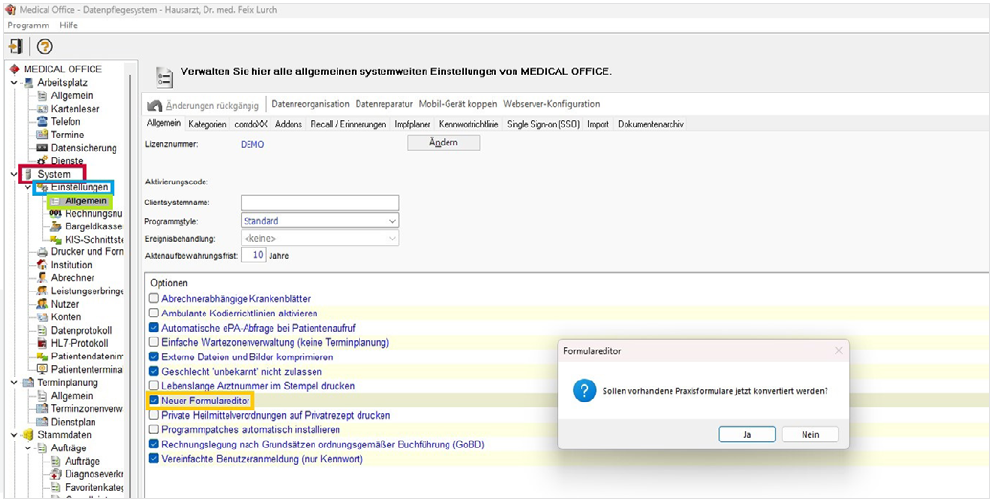Select the HL7-Protokoll icon entry
992x501 pixels.
pos(42,343)
